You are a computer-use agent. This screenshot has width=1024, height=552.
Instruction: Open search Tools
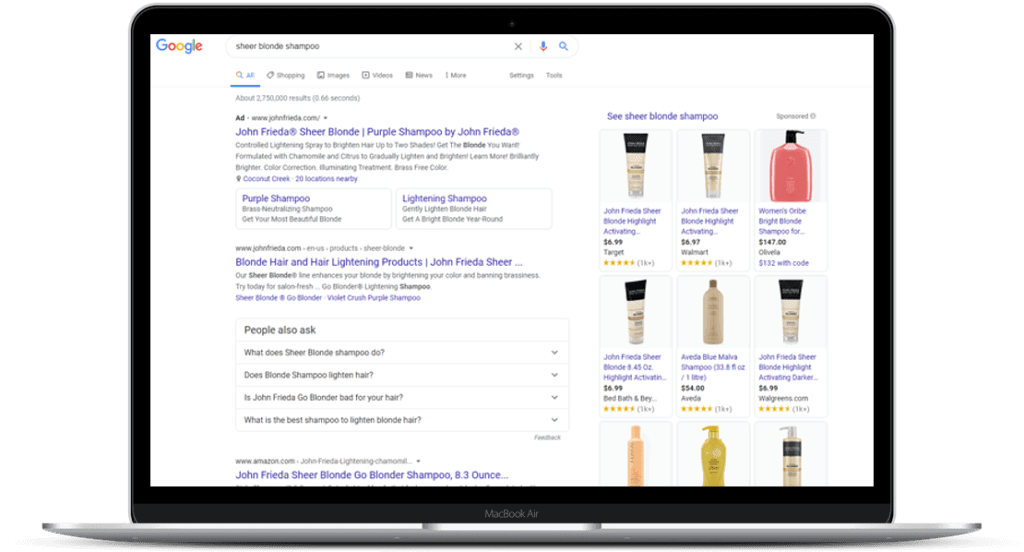(554, 75)
